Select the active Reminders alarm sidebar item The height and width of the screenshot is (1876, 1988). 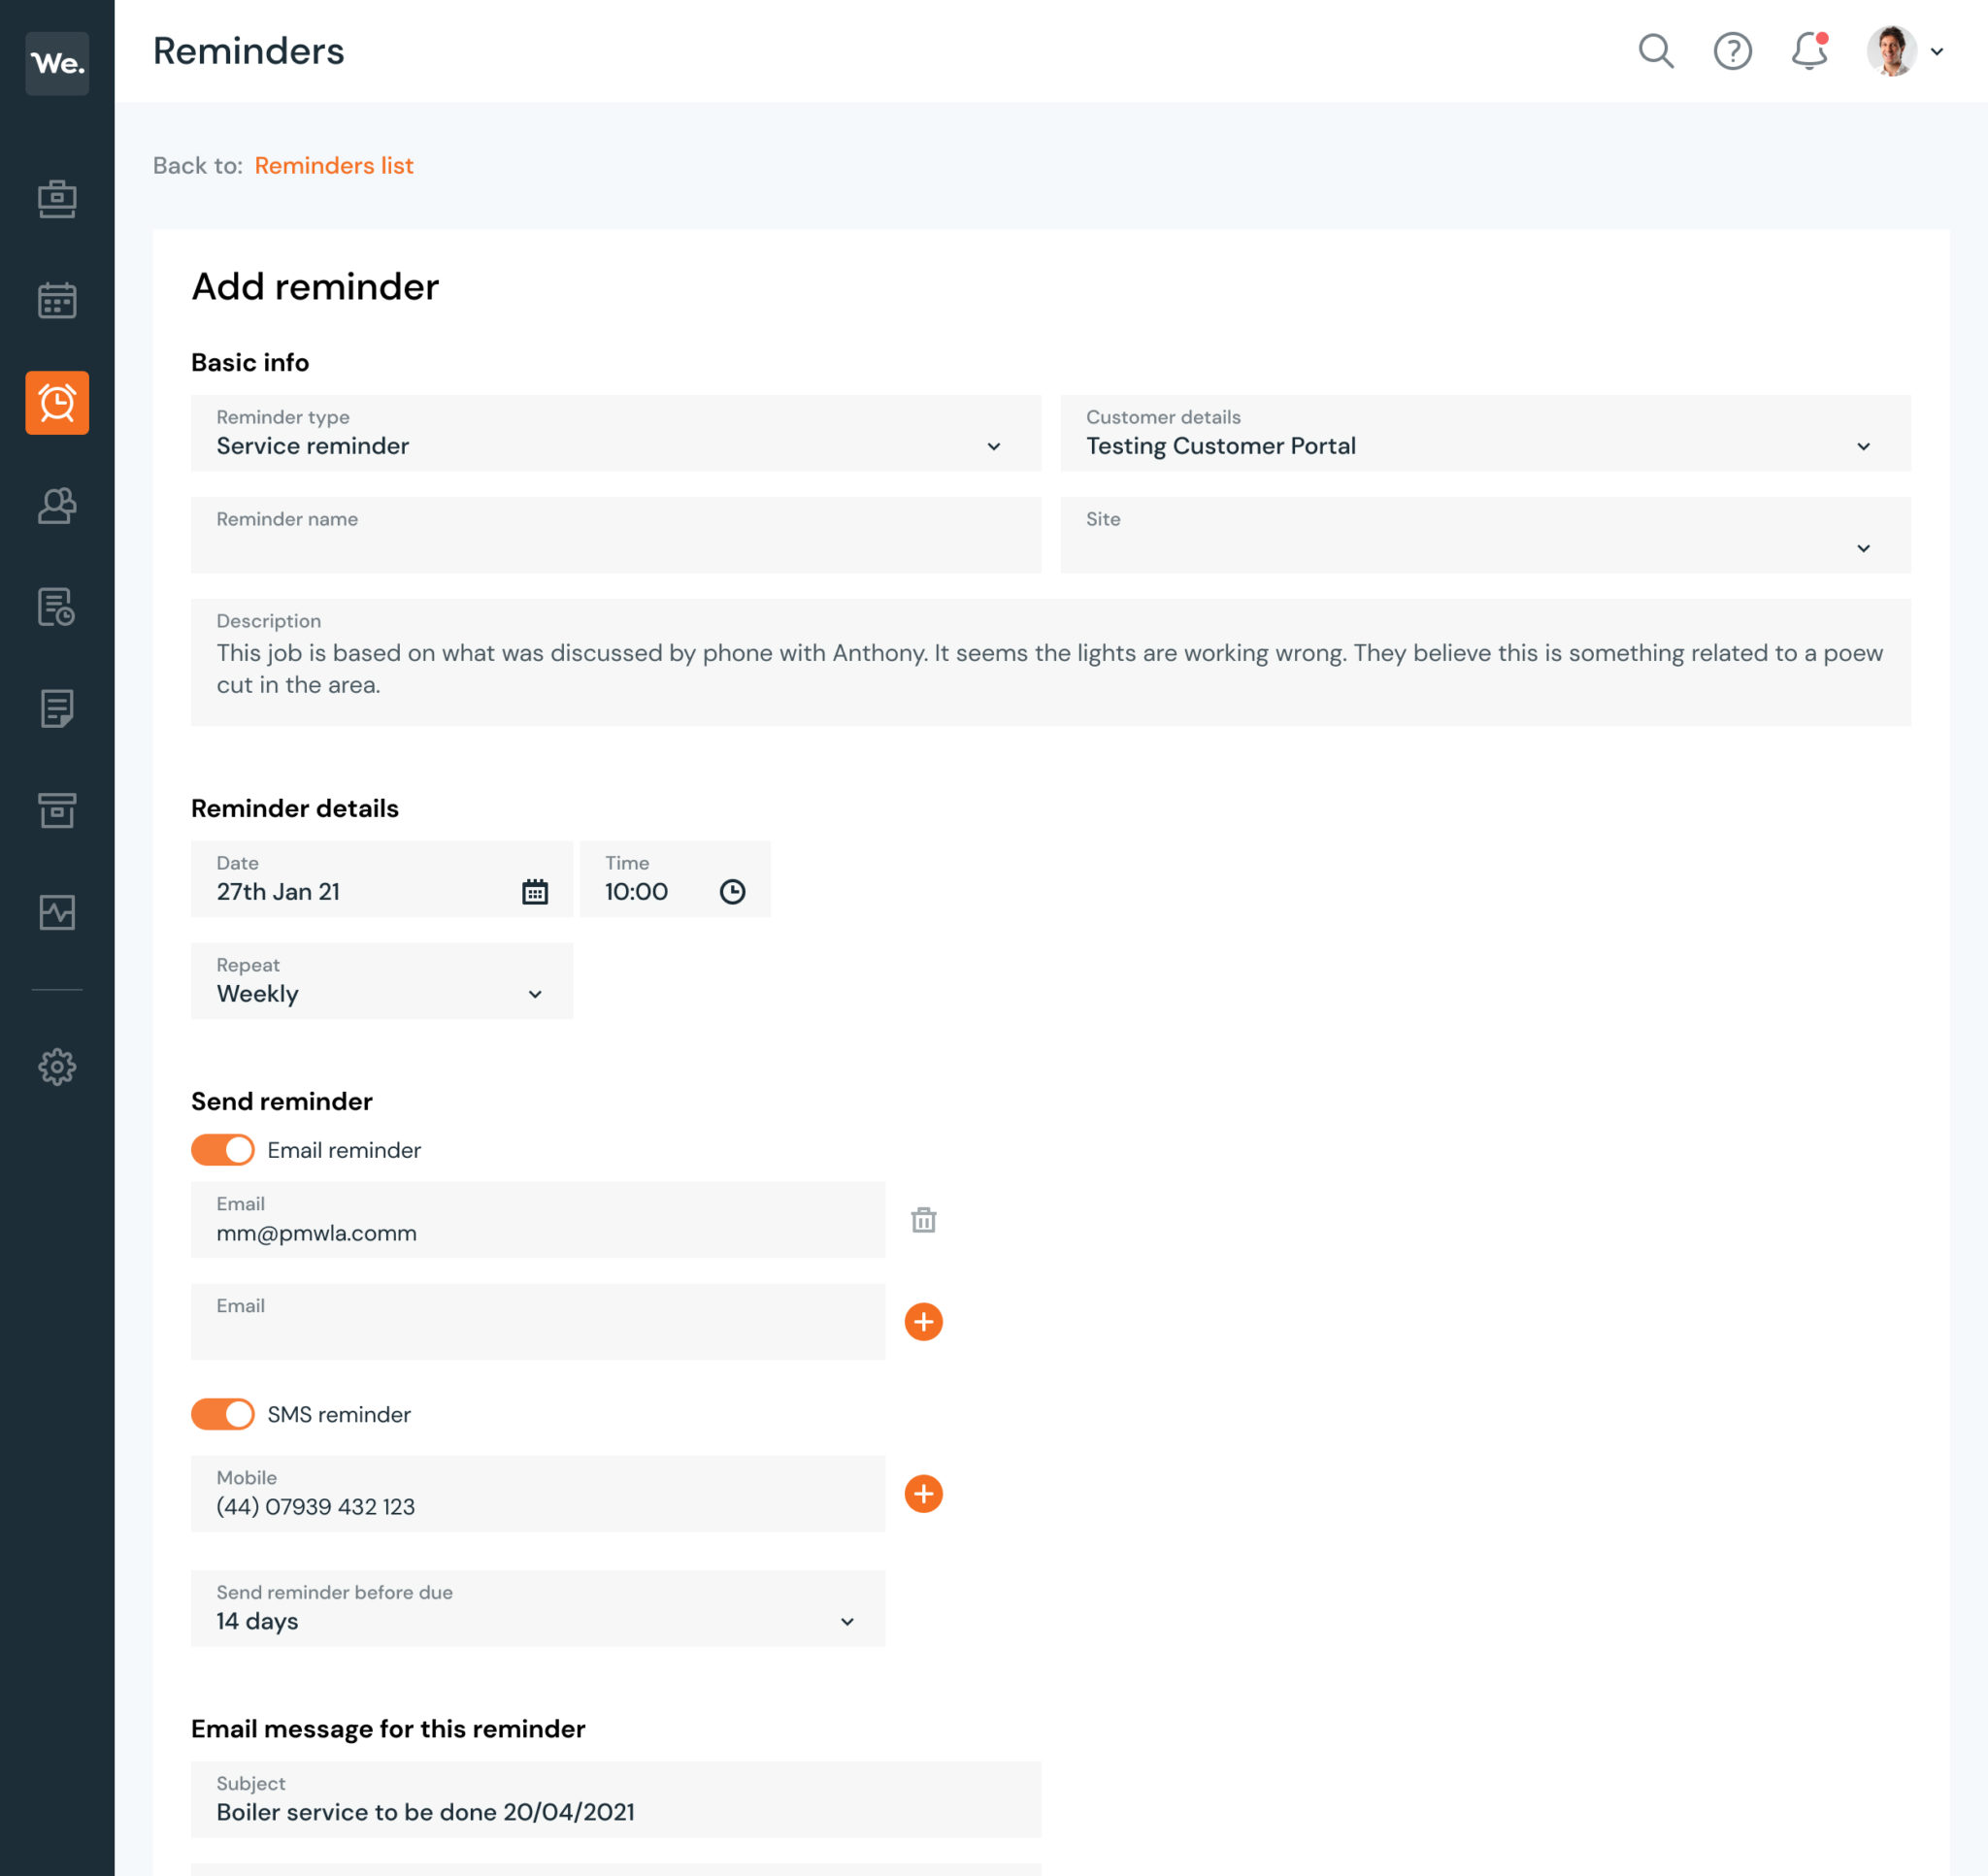[x=57, y=403]
